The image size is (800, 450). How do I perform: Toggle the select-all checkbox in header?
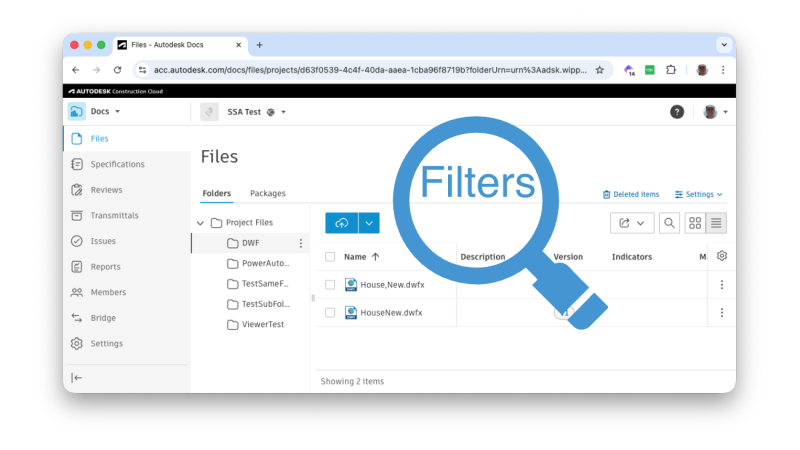[330, 257]
